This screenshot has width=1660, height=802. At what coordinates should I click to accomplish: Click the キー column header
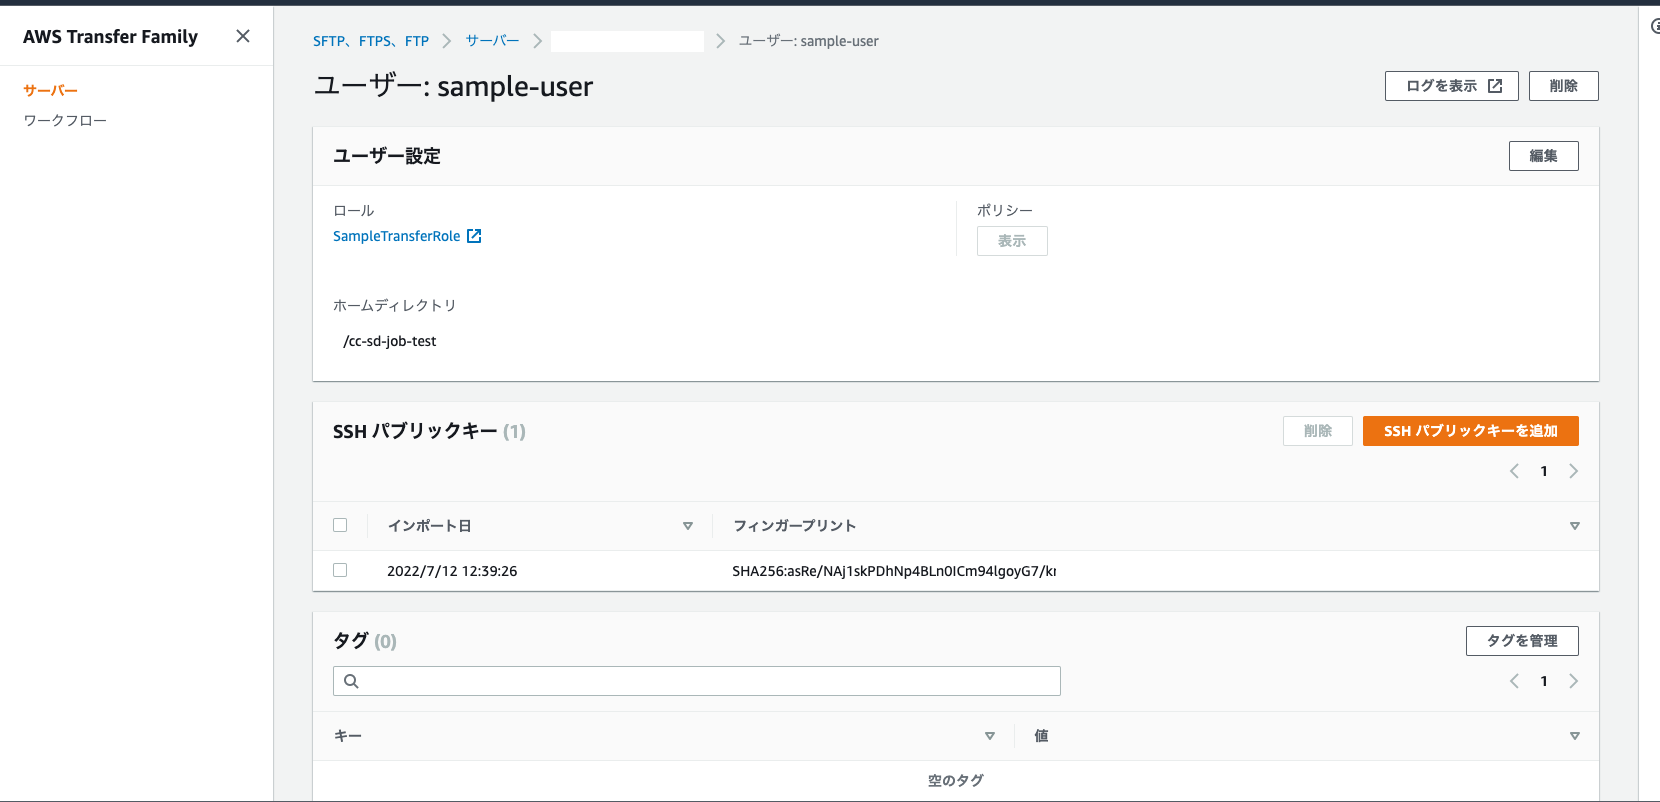click(x=348, y=736)
